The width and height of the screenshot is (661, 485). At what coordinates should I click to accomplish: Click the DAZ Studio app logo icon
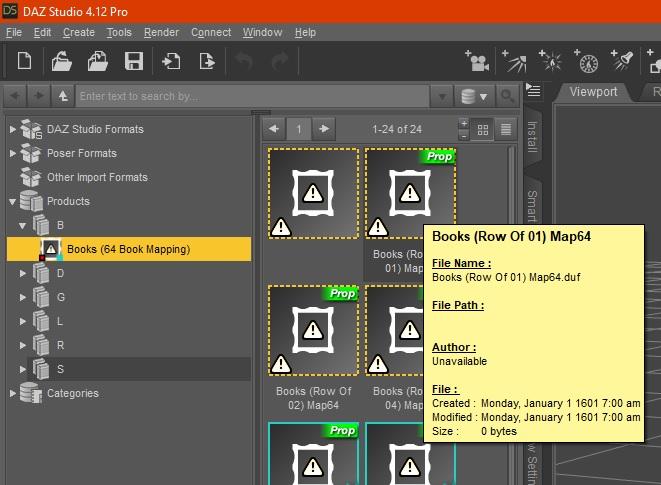(x=10, y=11)
